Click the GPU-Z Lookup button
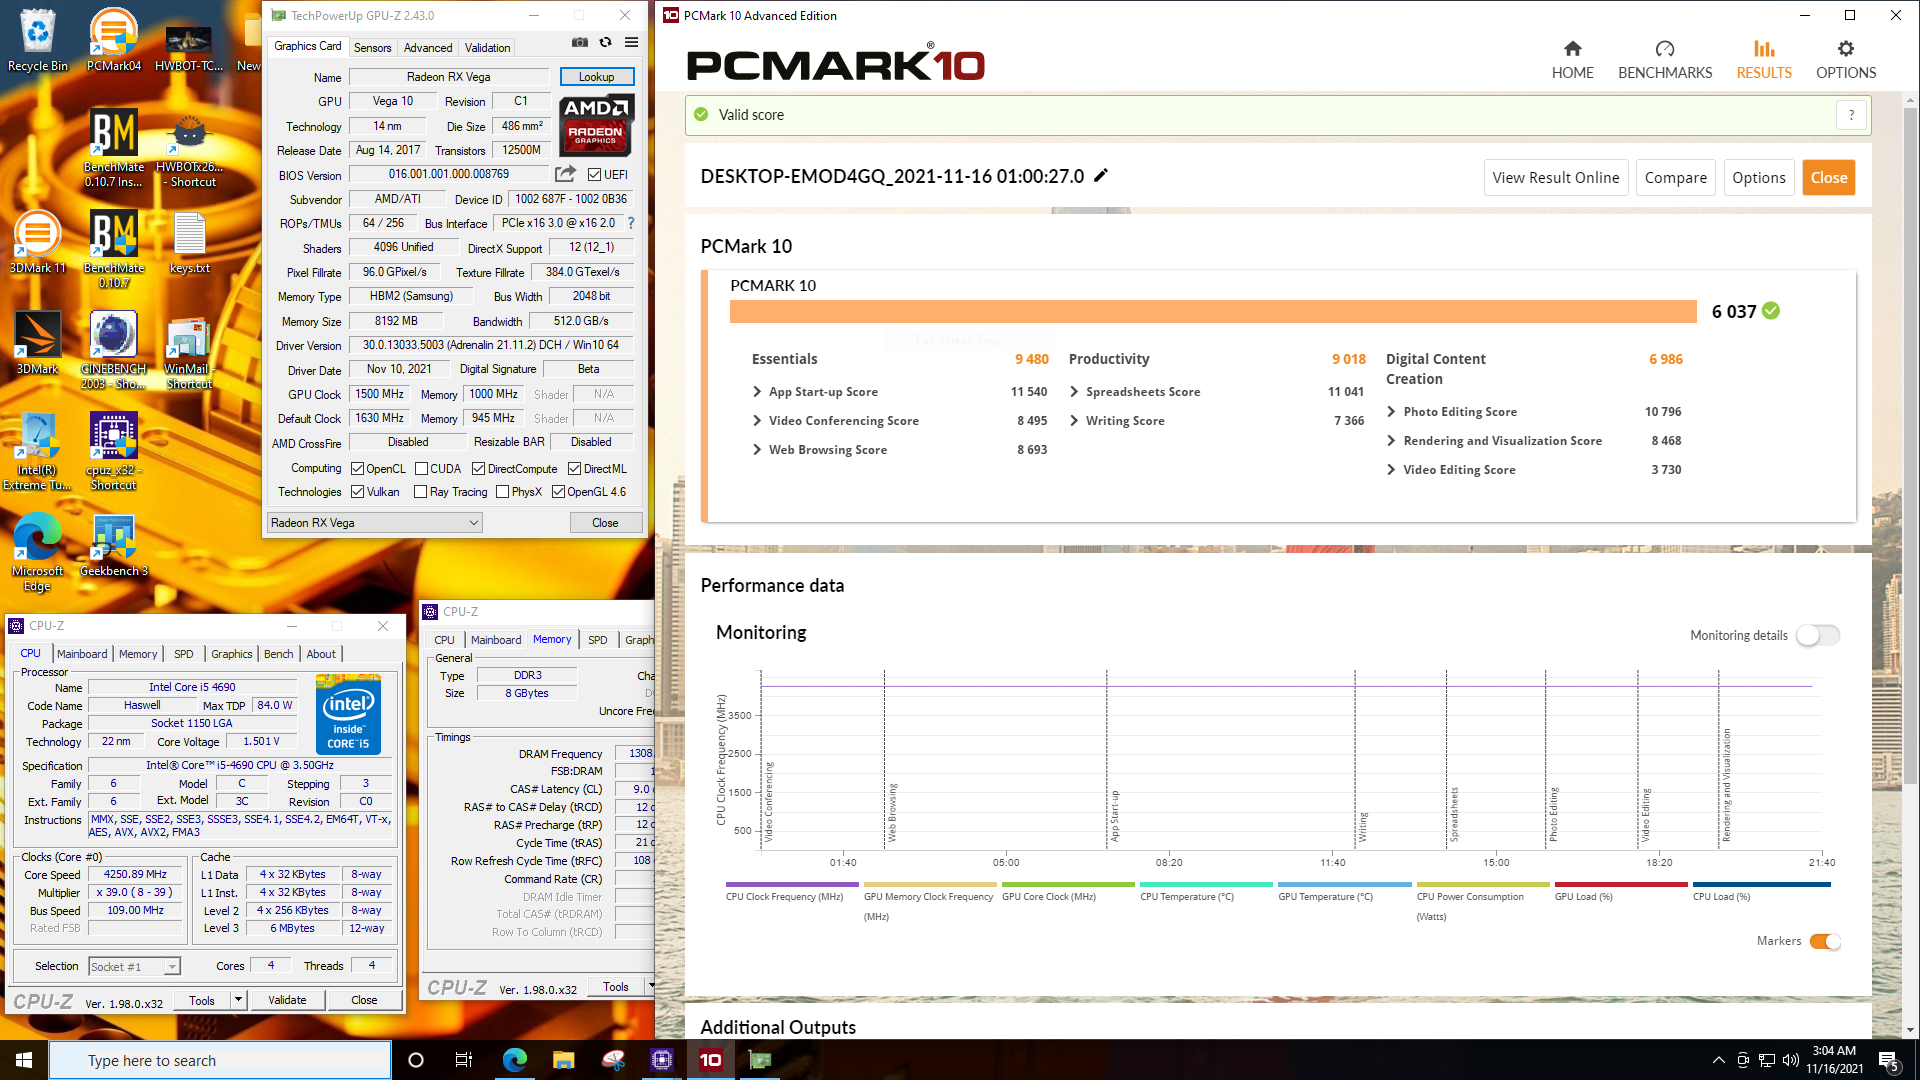 tap(596, 77)
